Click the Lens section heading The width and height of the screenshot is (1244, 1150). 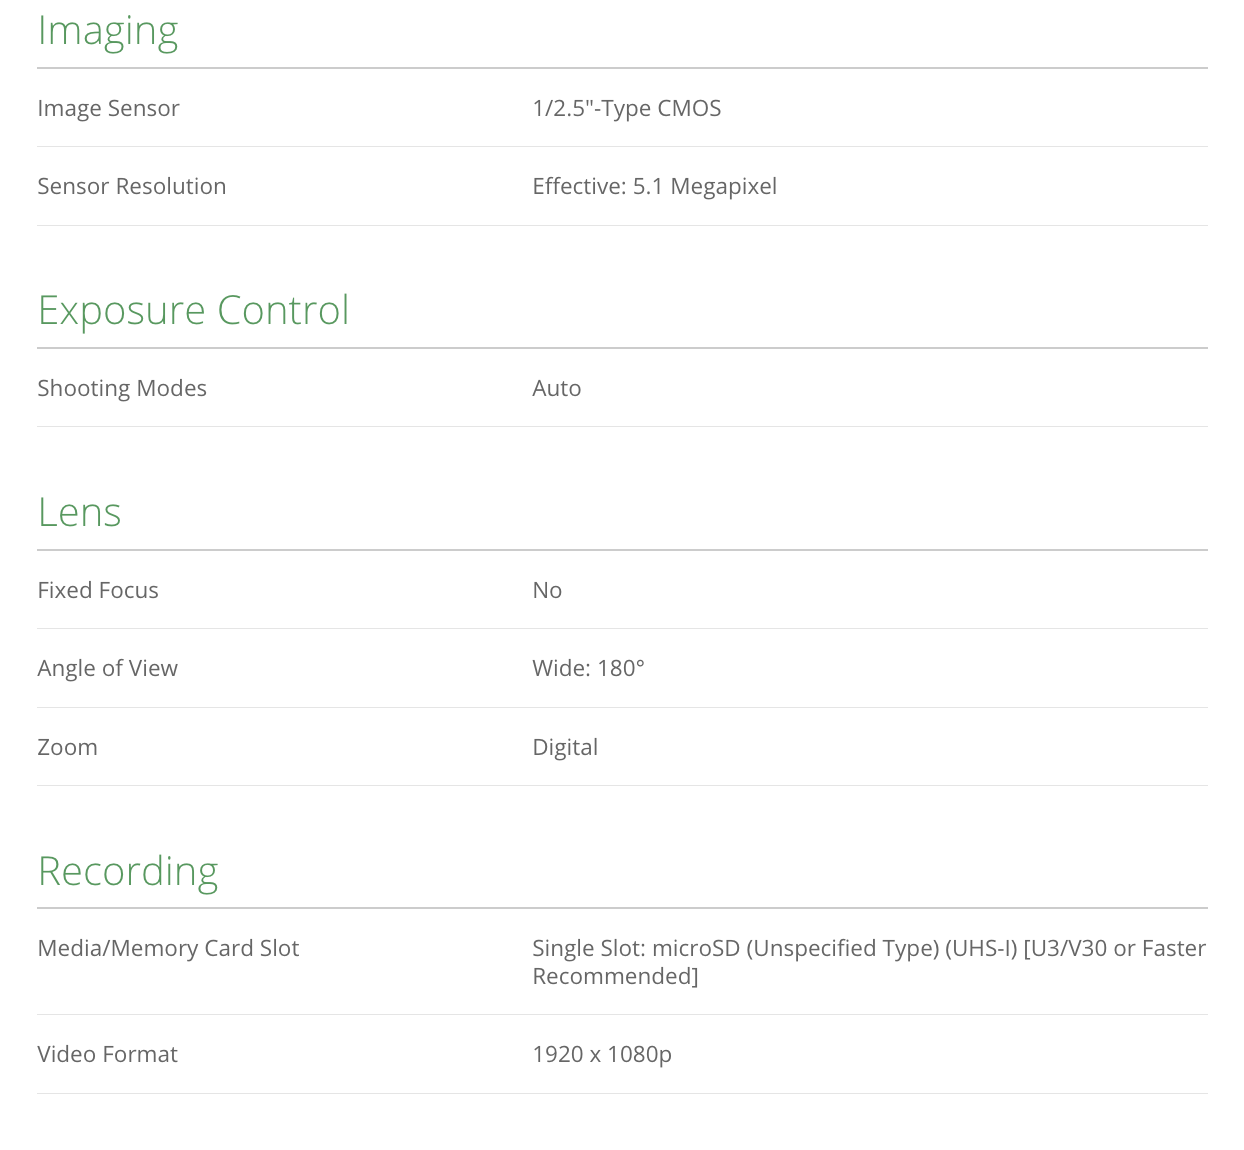coord(79,512)
